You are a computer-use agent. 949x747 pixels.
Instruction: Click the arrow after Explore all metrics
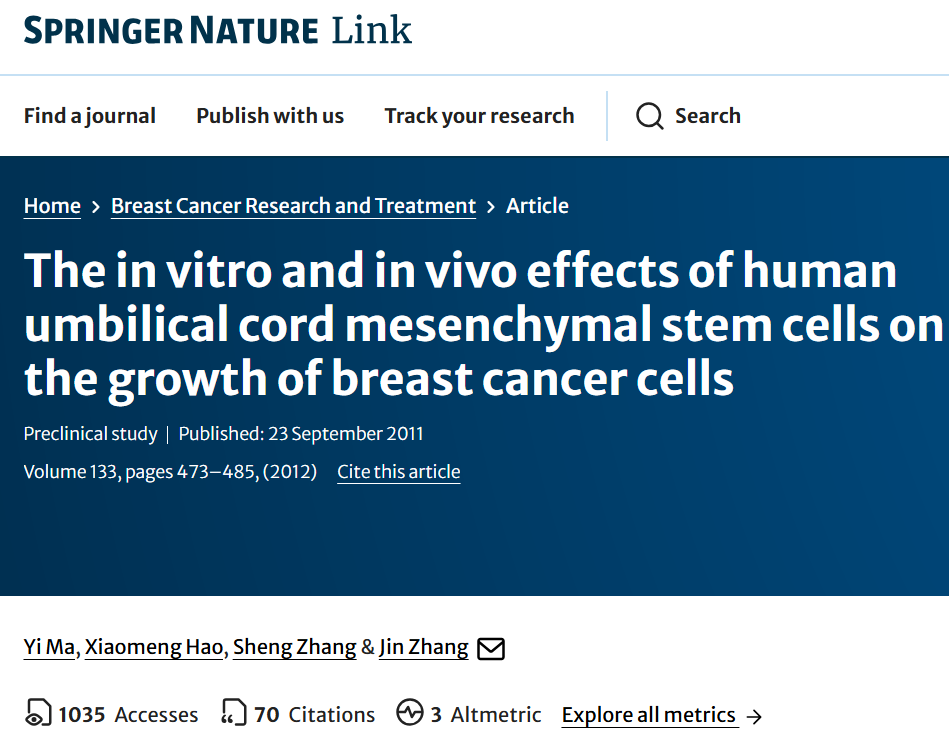click(754, 717)
